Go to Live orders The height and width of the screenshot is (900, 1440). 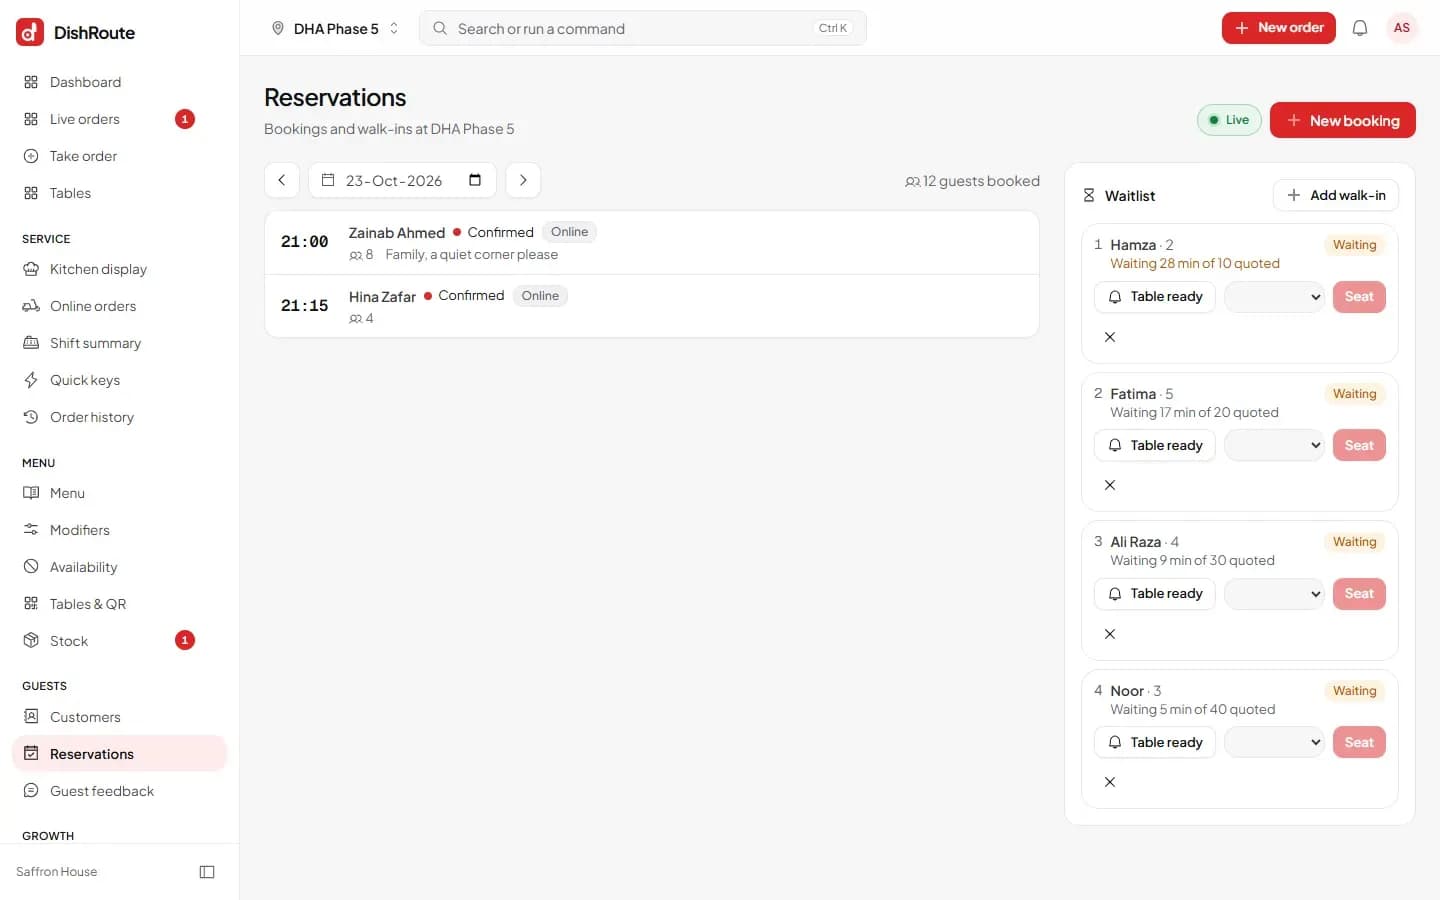(x=120, y=119)
